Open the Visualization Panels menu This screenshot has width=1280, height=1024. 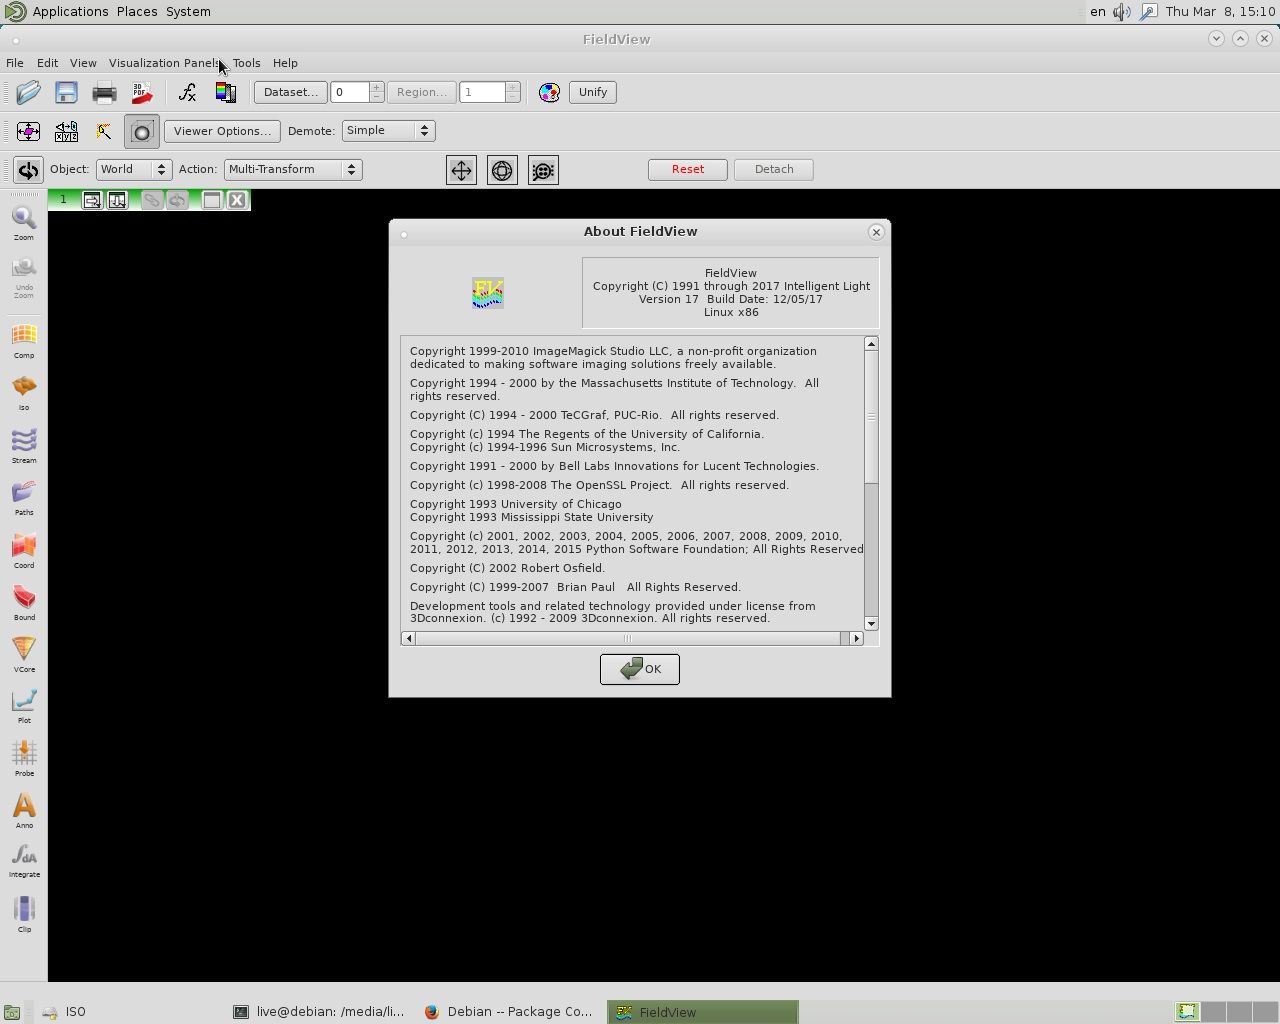pyautogui.click(x=164, y=63)
